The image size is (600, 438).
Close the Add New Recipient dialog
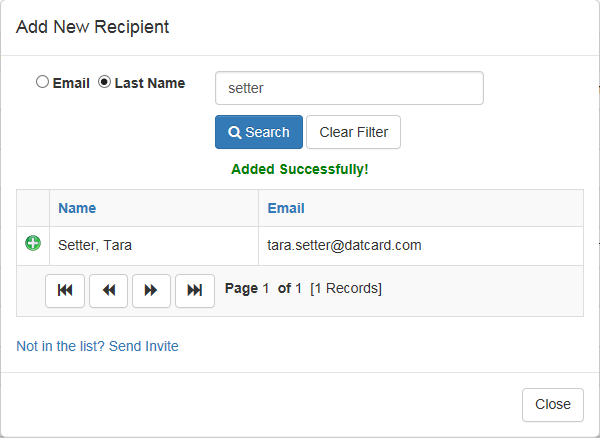pyautogui.click(x=553, y=405)
